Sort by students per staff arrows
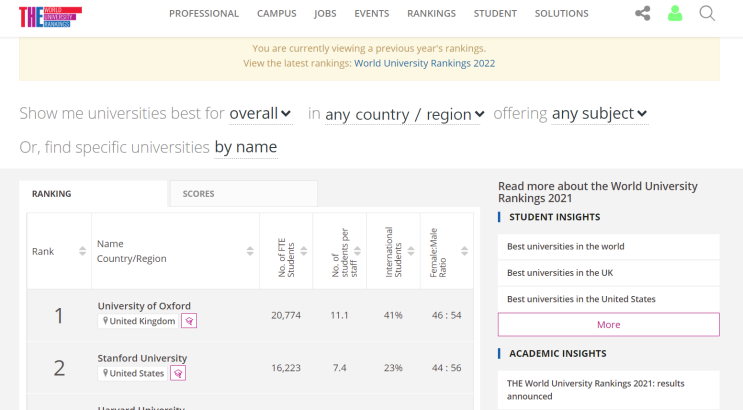This screenshot has width=743, height=410. tap(357, 251)
